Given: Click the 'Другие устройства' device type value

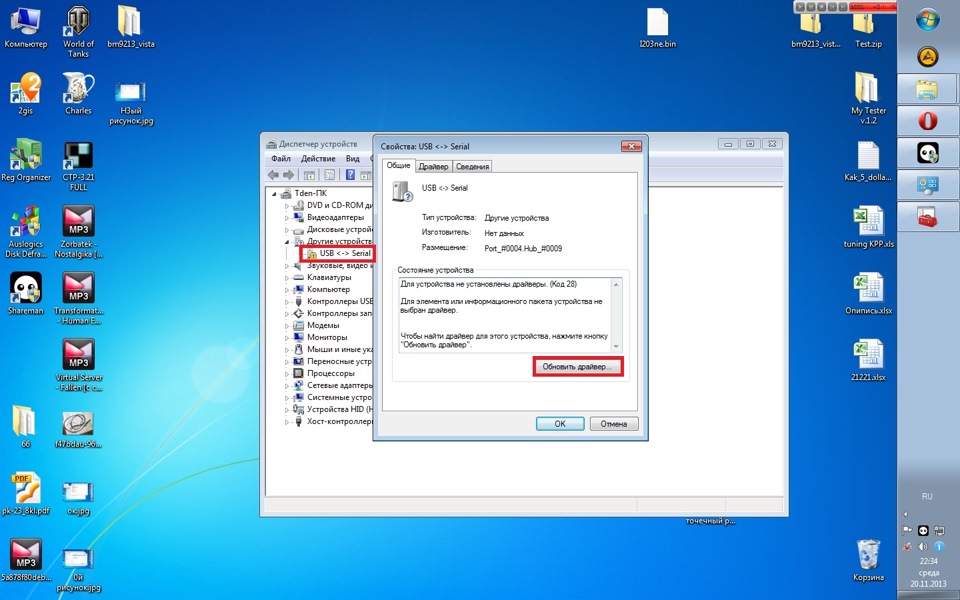Looking at the screenshot, I should click(x=517, y=218).
